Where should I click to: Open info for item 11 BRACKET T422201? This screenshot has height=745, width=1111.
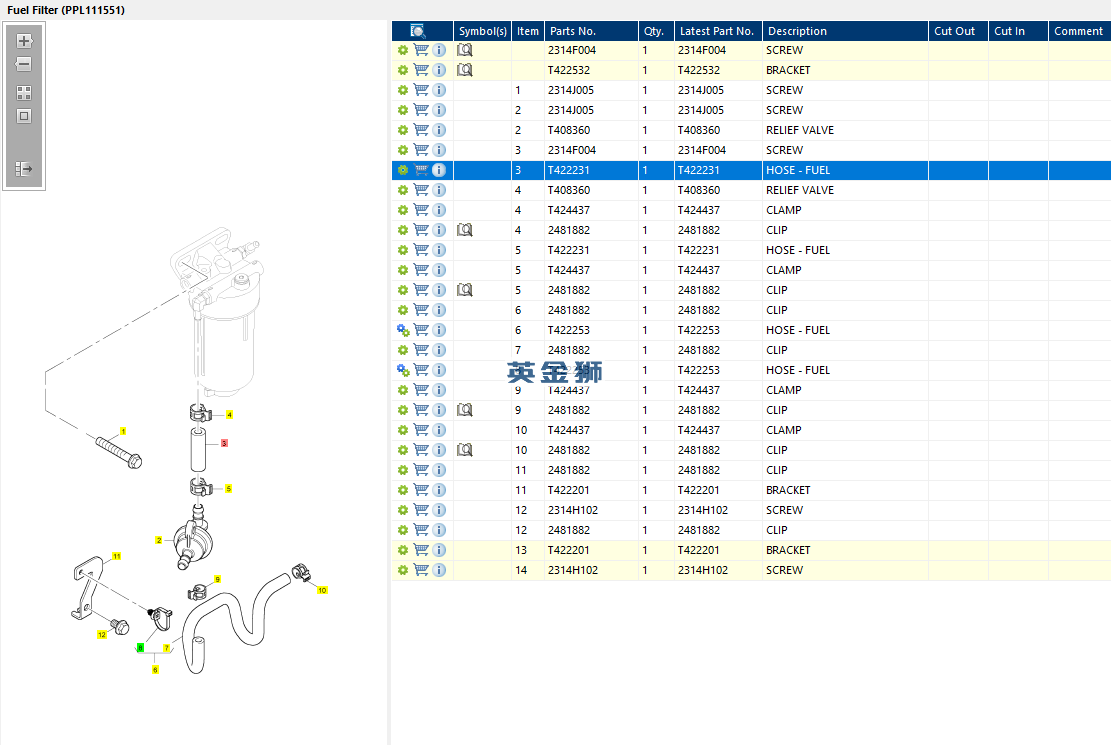click(x=439, y=490)
